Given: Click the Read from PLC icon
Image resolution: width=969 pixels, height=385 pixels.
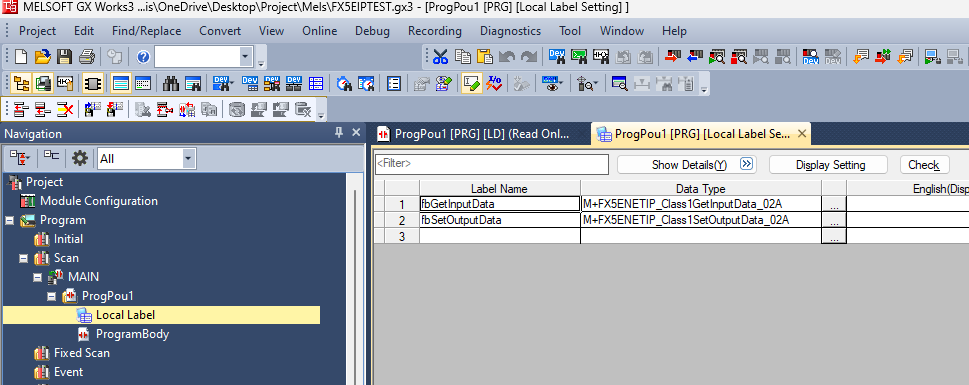Looking at the screenshot, I should (x=695, y=57).
